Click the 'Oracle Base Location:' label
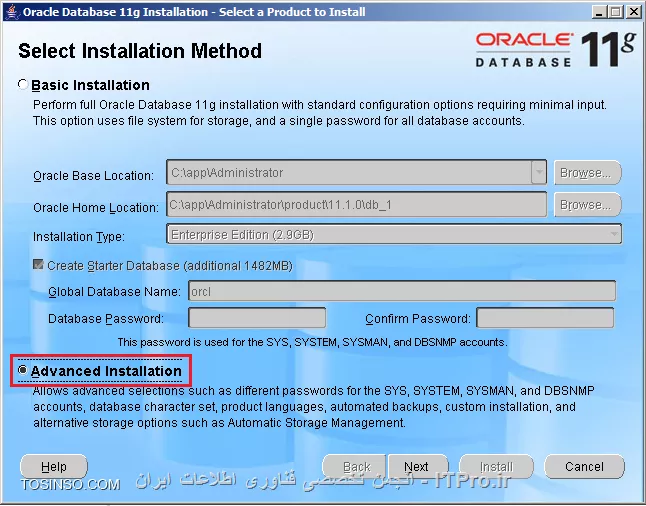 [93, 176]
